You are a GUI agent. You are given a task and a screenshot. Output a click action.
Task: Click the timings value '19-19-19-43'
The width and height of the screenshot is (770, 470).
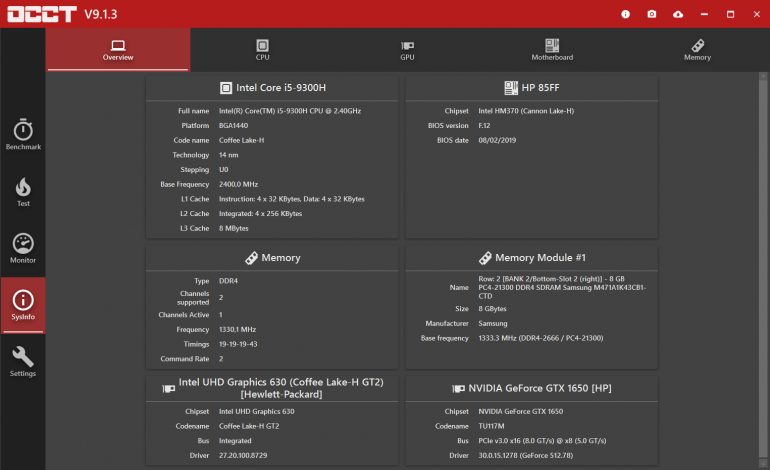click(238, 344)
